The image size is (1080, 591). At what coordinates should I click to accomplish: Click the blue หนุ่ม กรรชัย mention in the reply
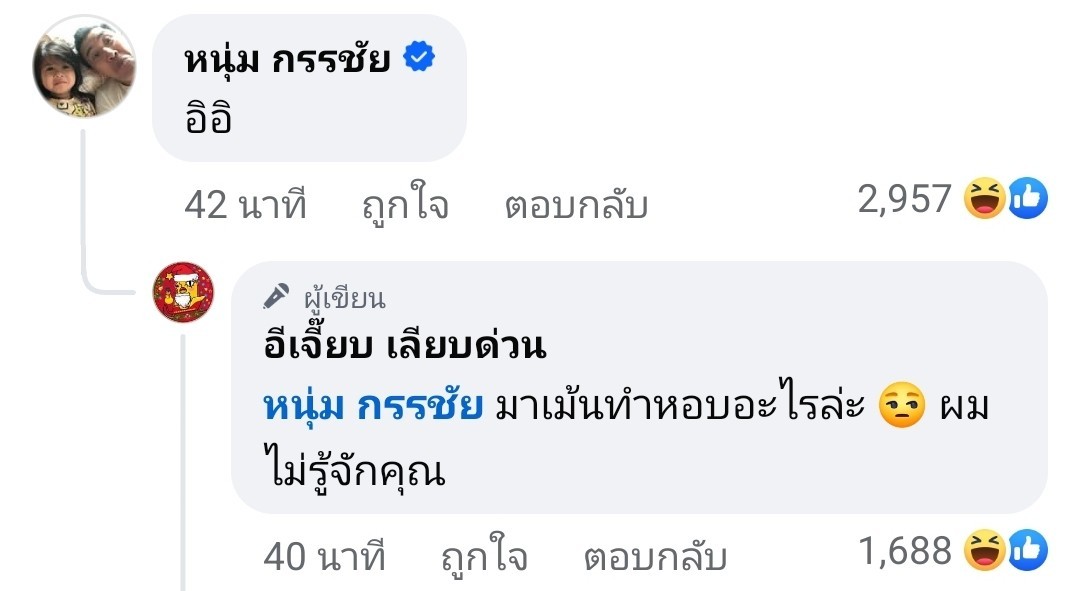373,408
